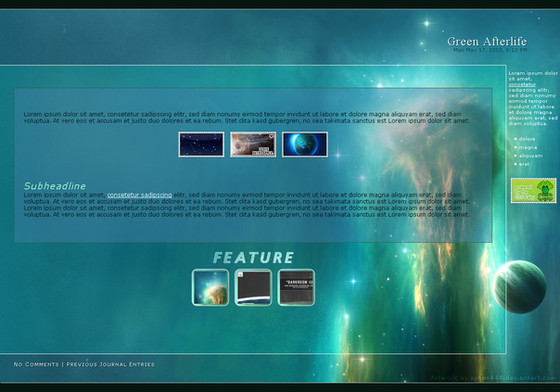Click the consetetur link in sidebar

pyautogui.click(x=522, y=85)
